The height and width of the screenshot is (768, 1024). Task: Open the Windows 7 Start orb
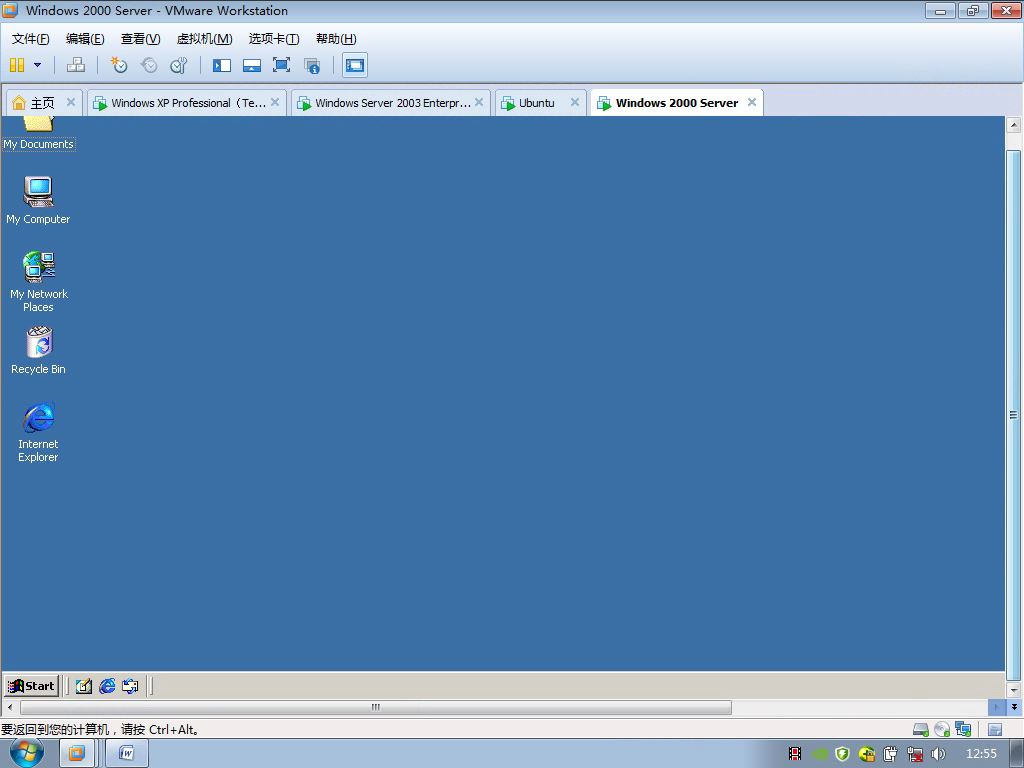click(x=27, y=754)
